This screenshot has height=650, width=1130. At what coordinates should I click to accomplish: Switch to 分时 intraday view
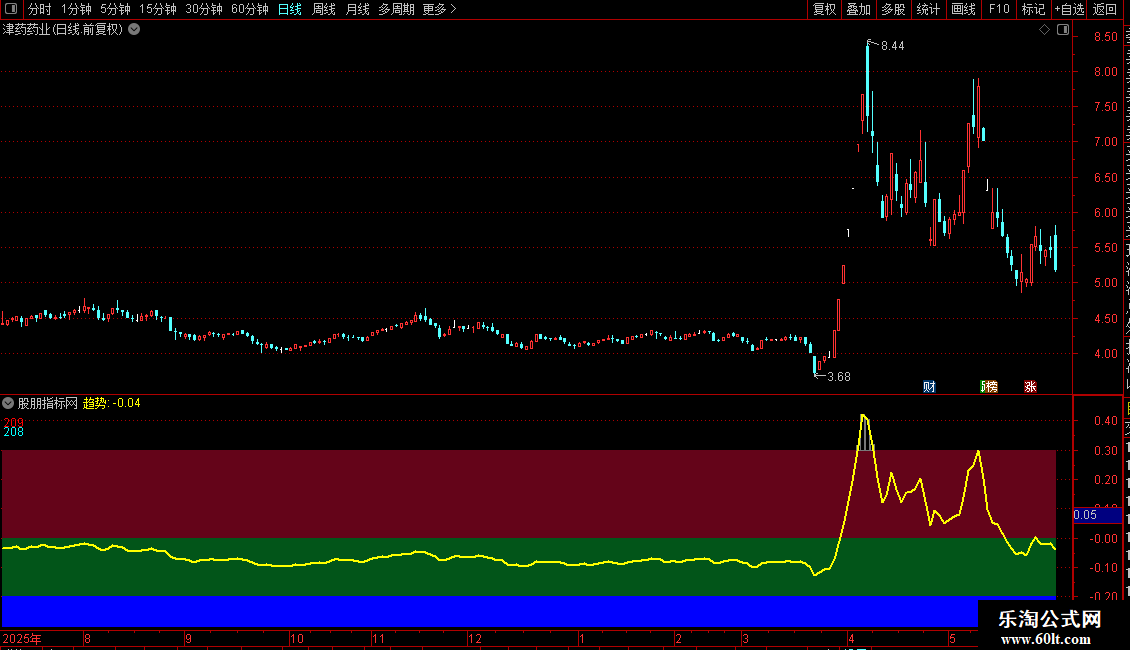tap(40, 9)
